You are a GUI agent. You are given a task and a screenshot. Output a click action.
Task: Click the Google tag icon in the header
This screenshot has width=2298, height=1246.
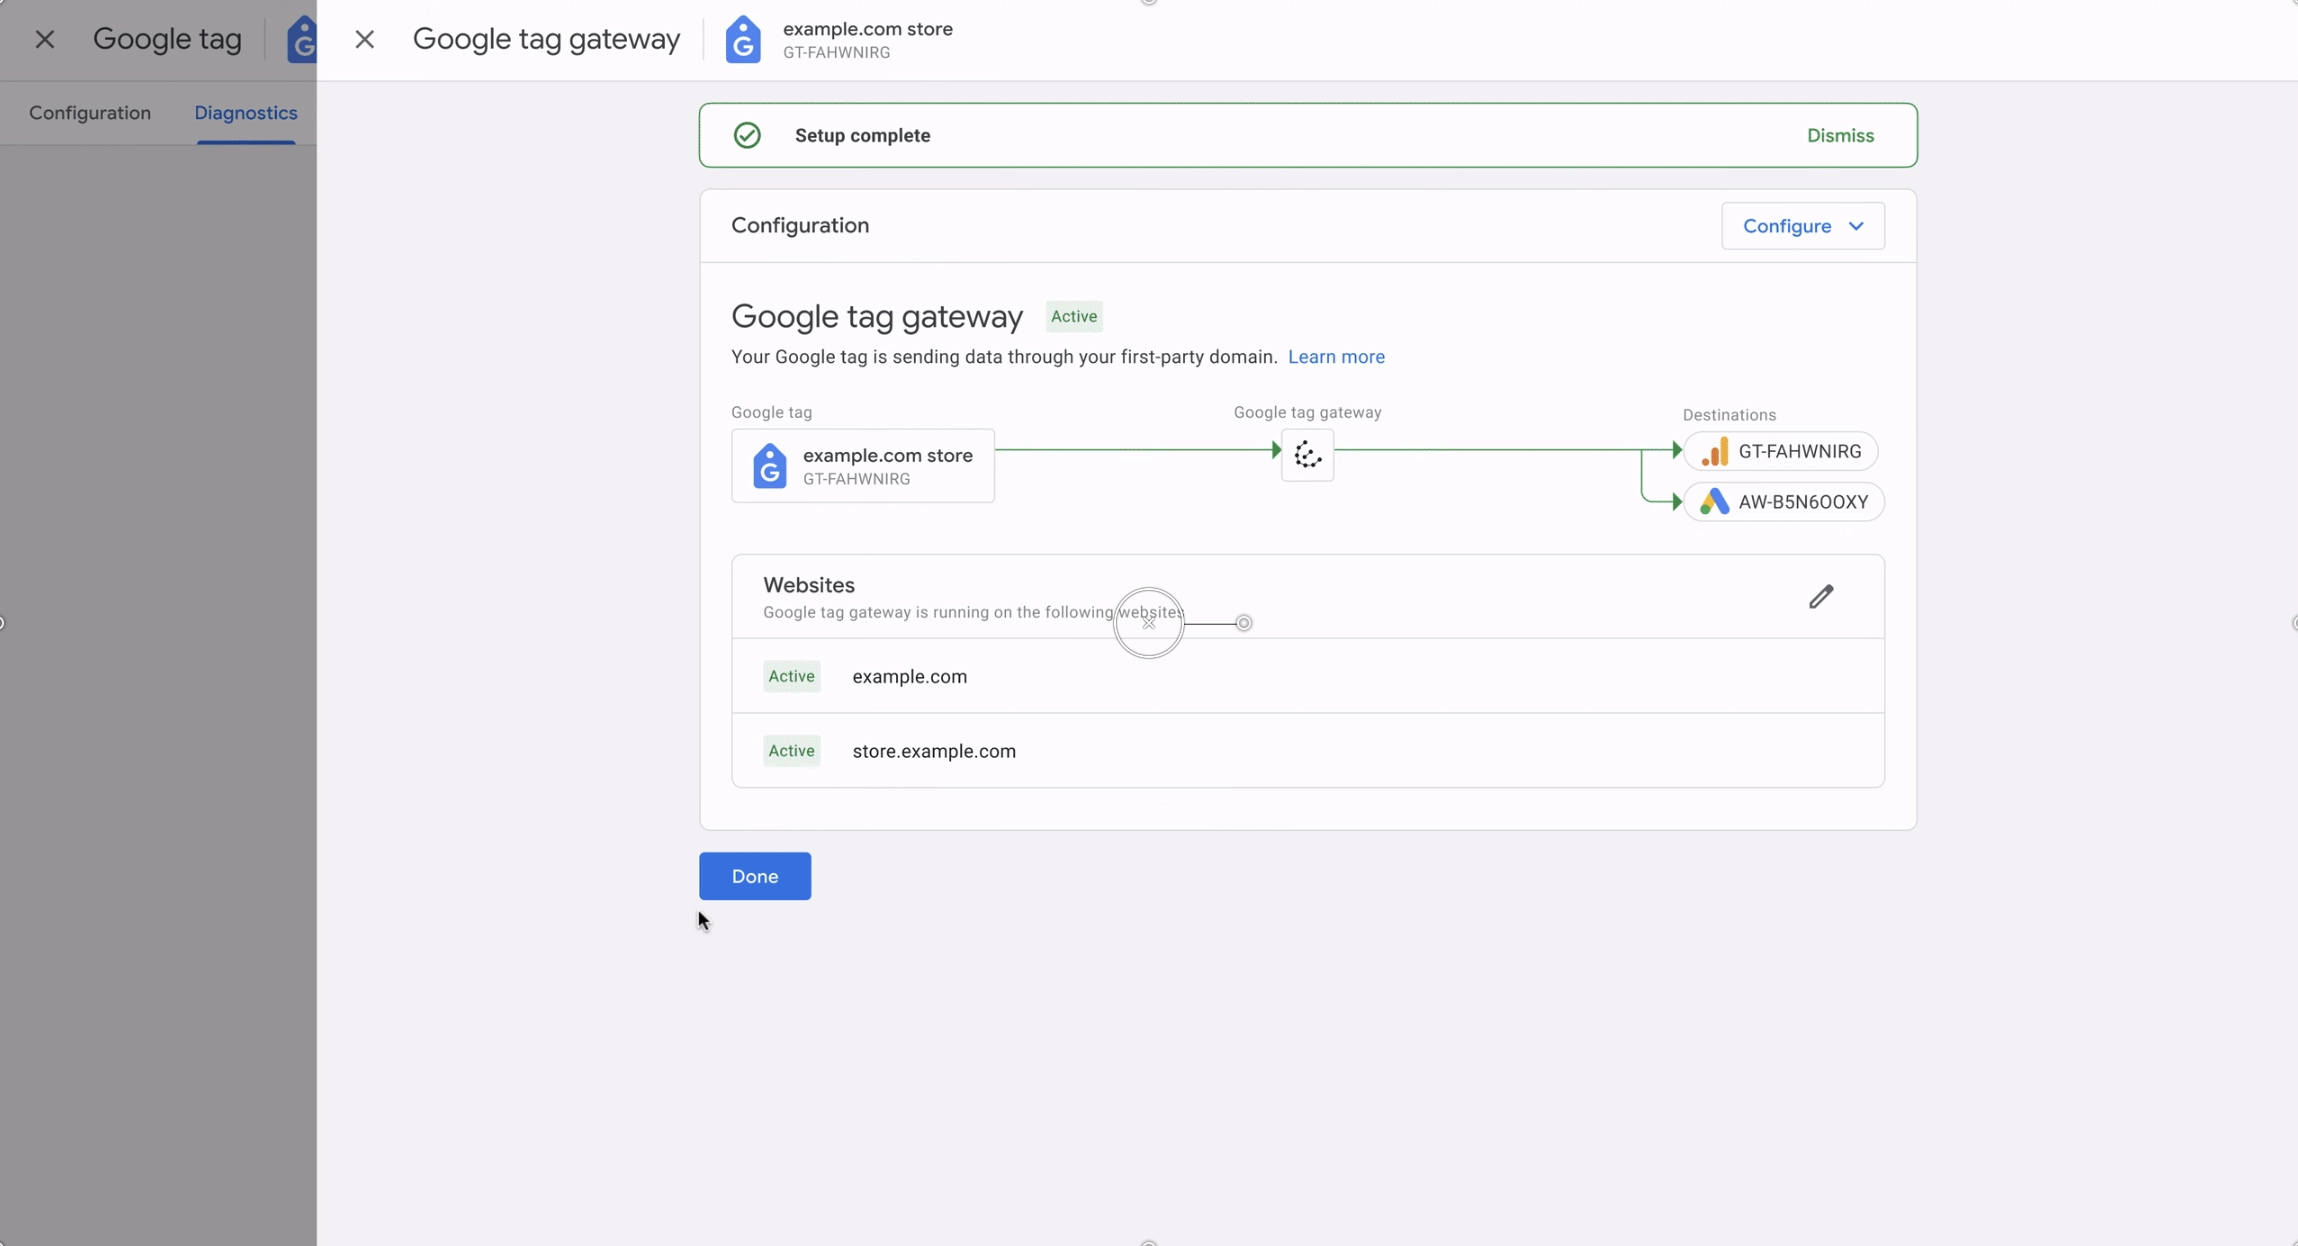(743, 39)
